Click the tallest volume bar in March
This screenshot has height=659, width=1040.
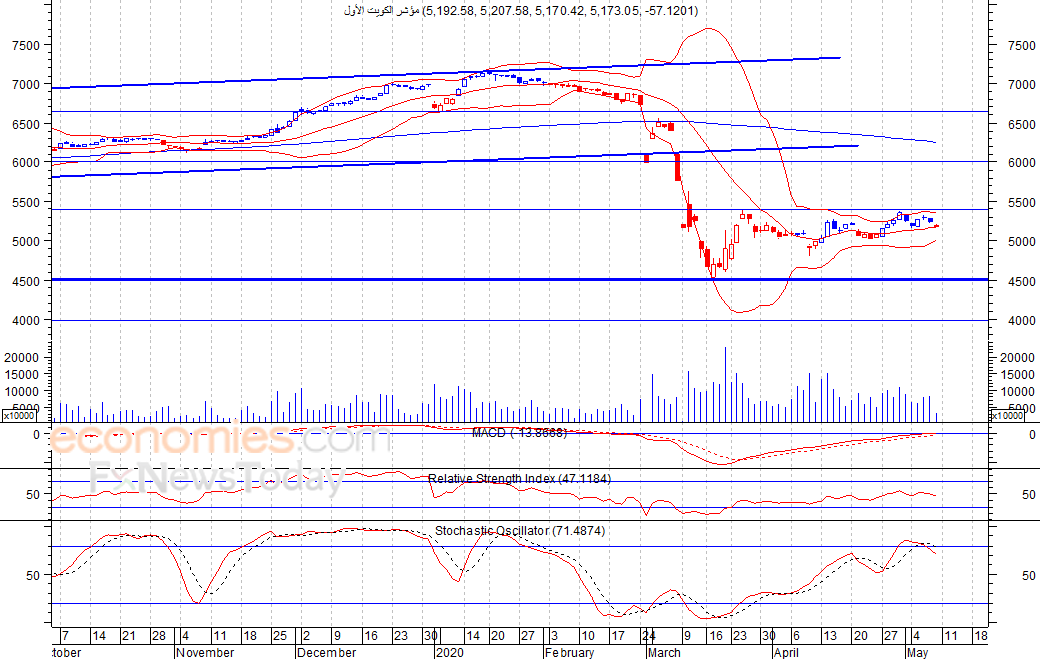coord(725,385)
